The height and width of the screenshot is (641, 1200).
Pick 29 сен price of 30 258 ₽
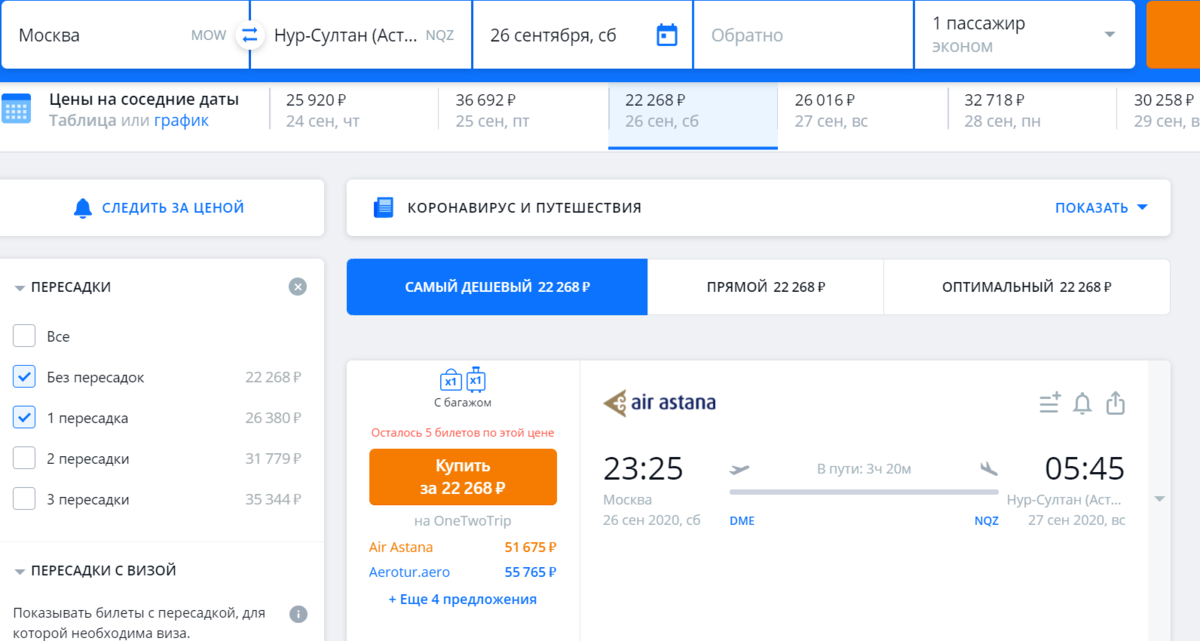point(1158,110)
